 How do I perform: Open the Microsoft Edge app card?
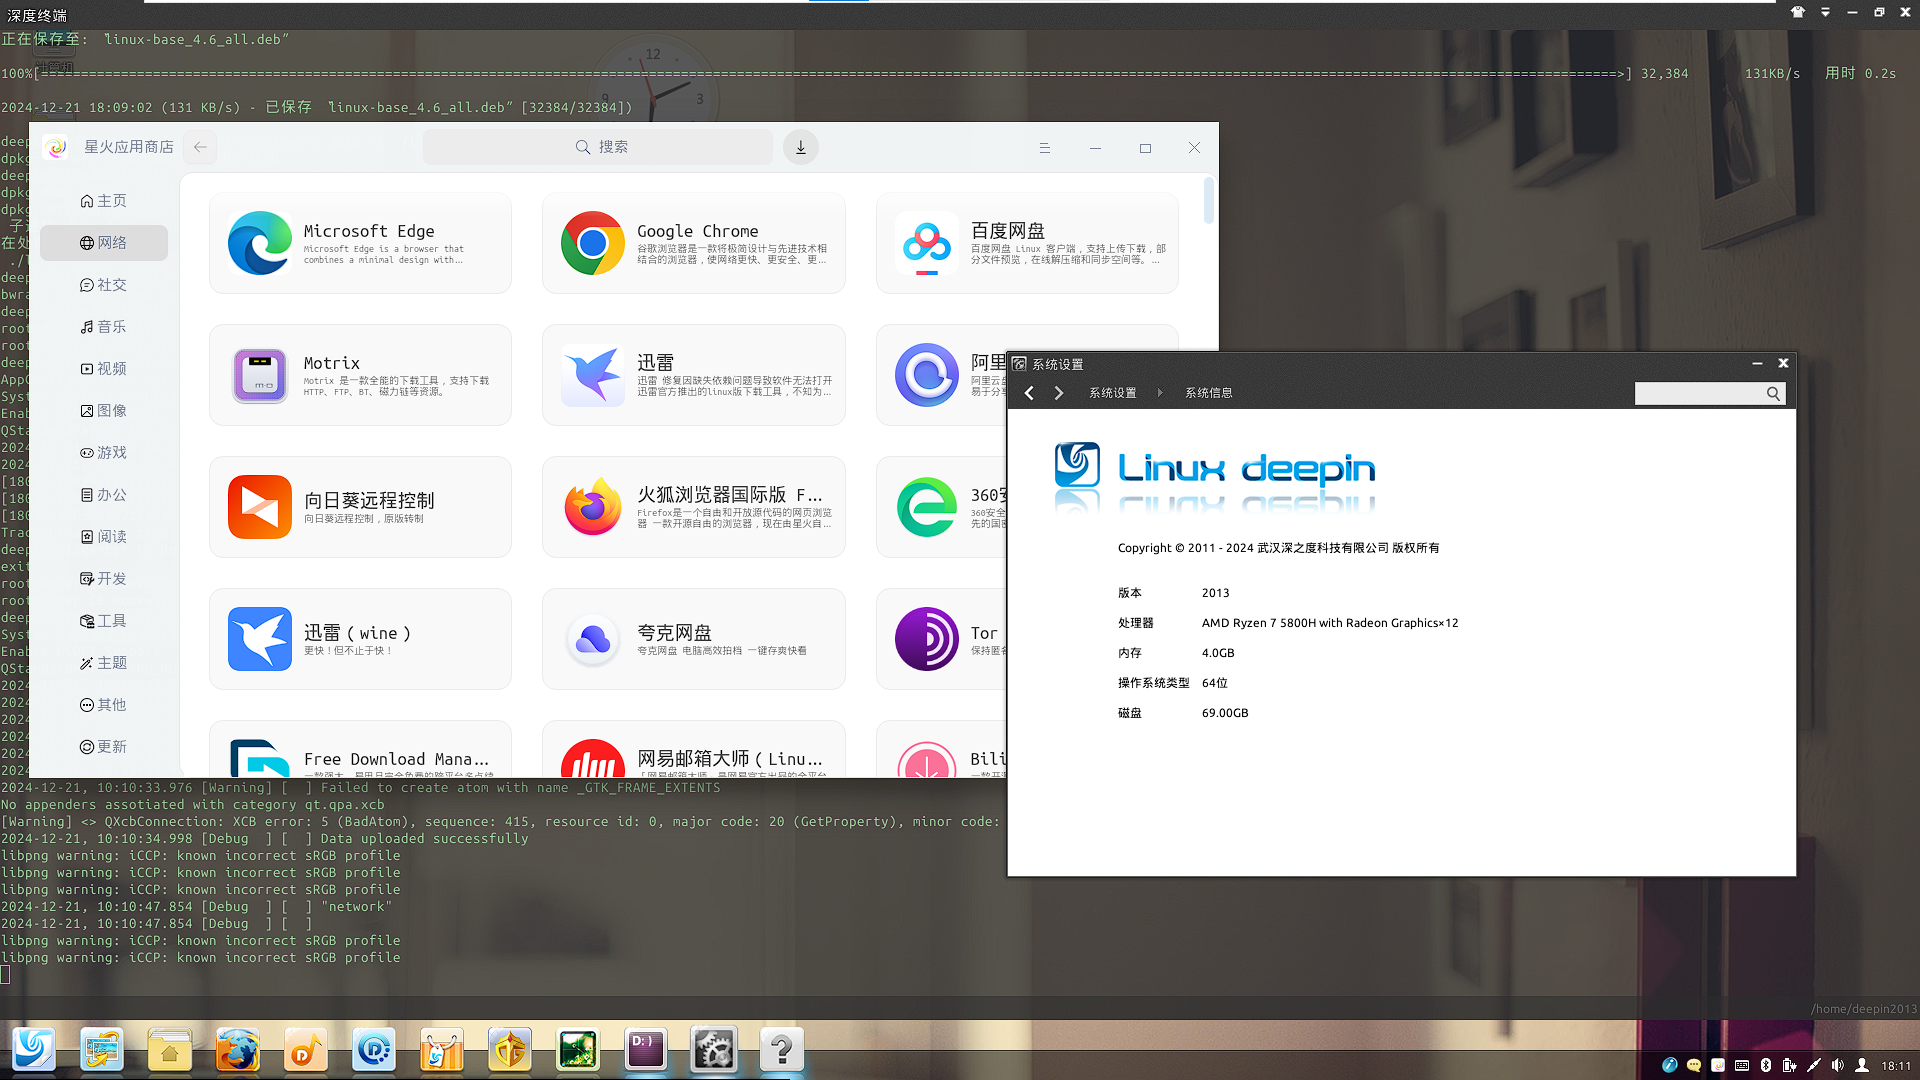(360, 243)
